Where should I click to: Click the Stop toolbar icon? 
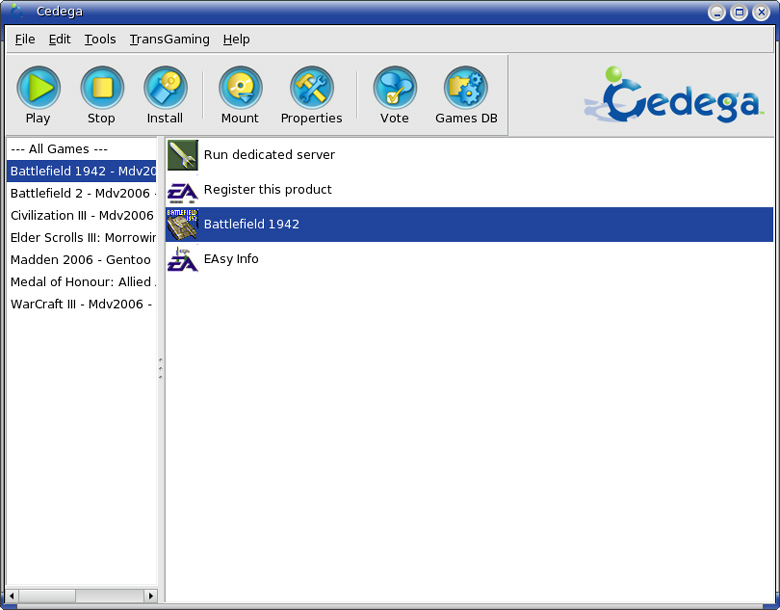point(101,88)
